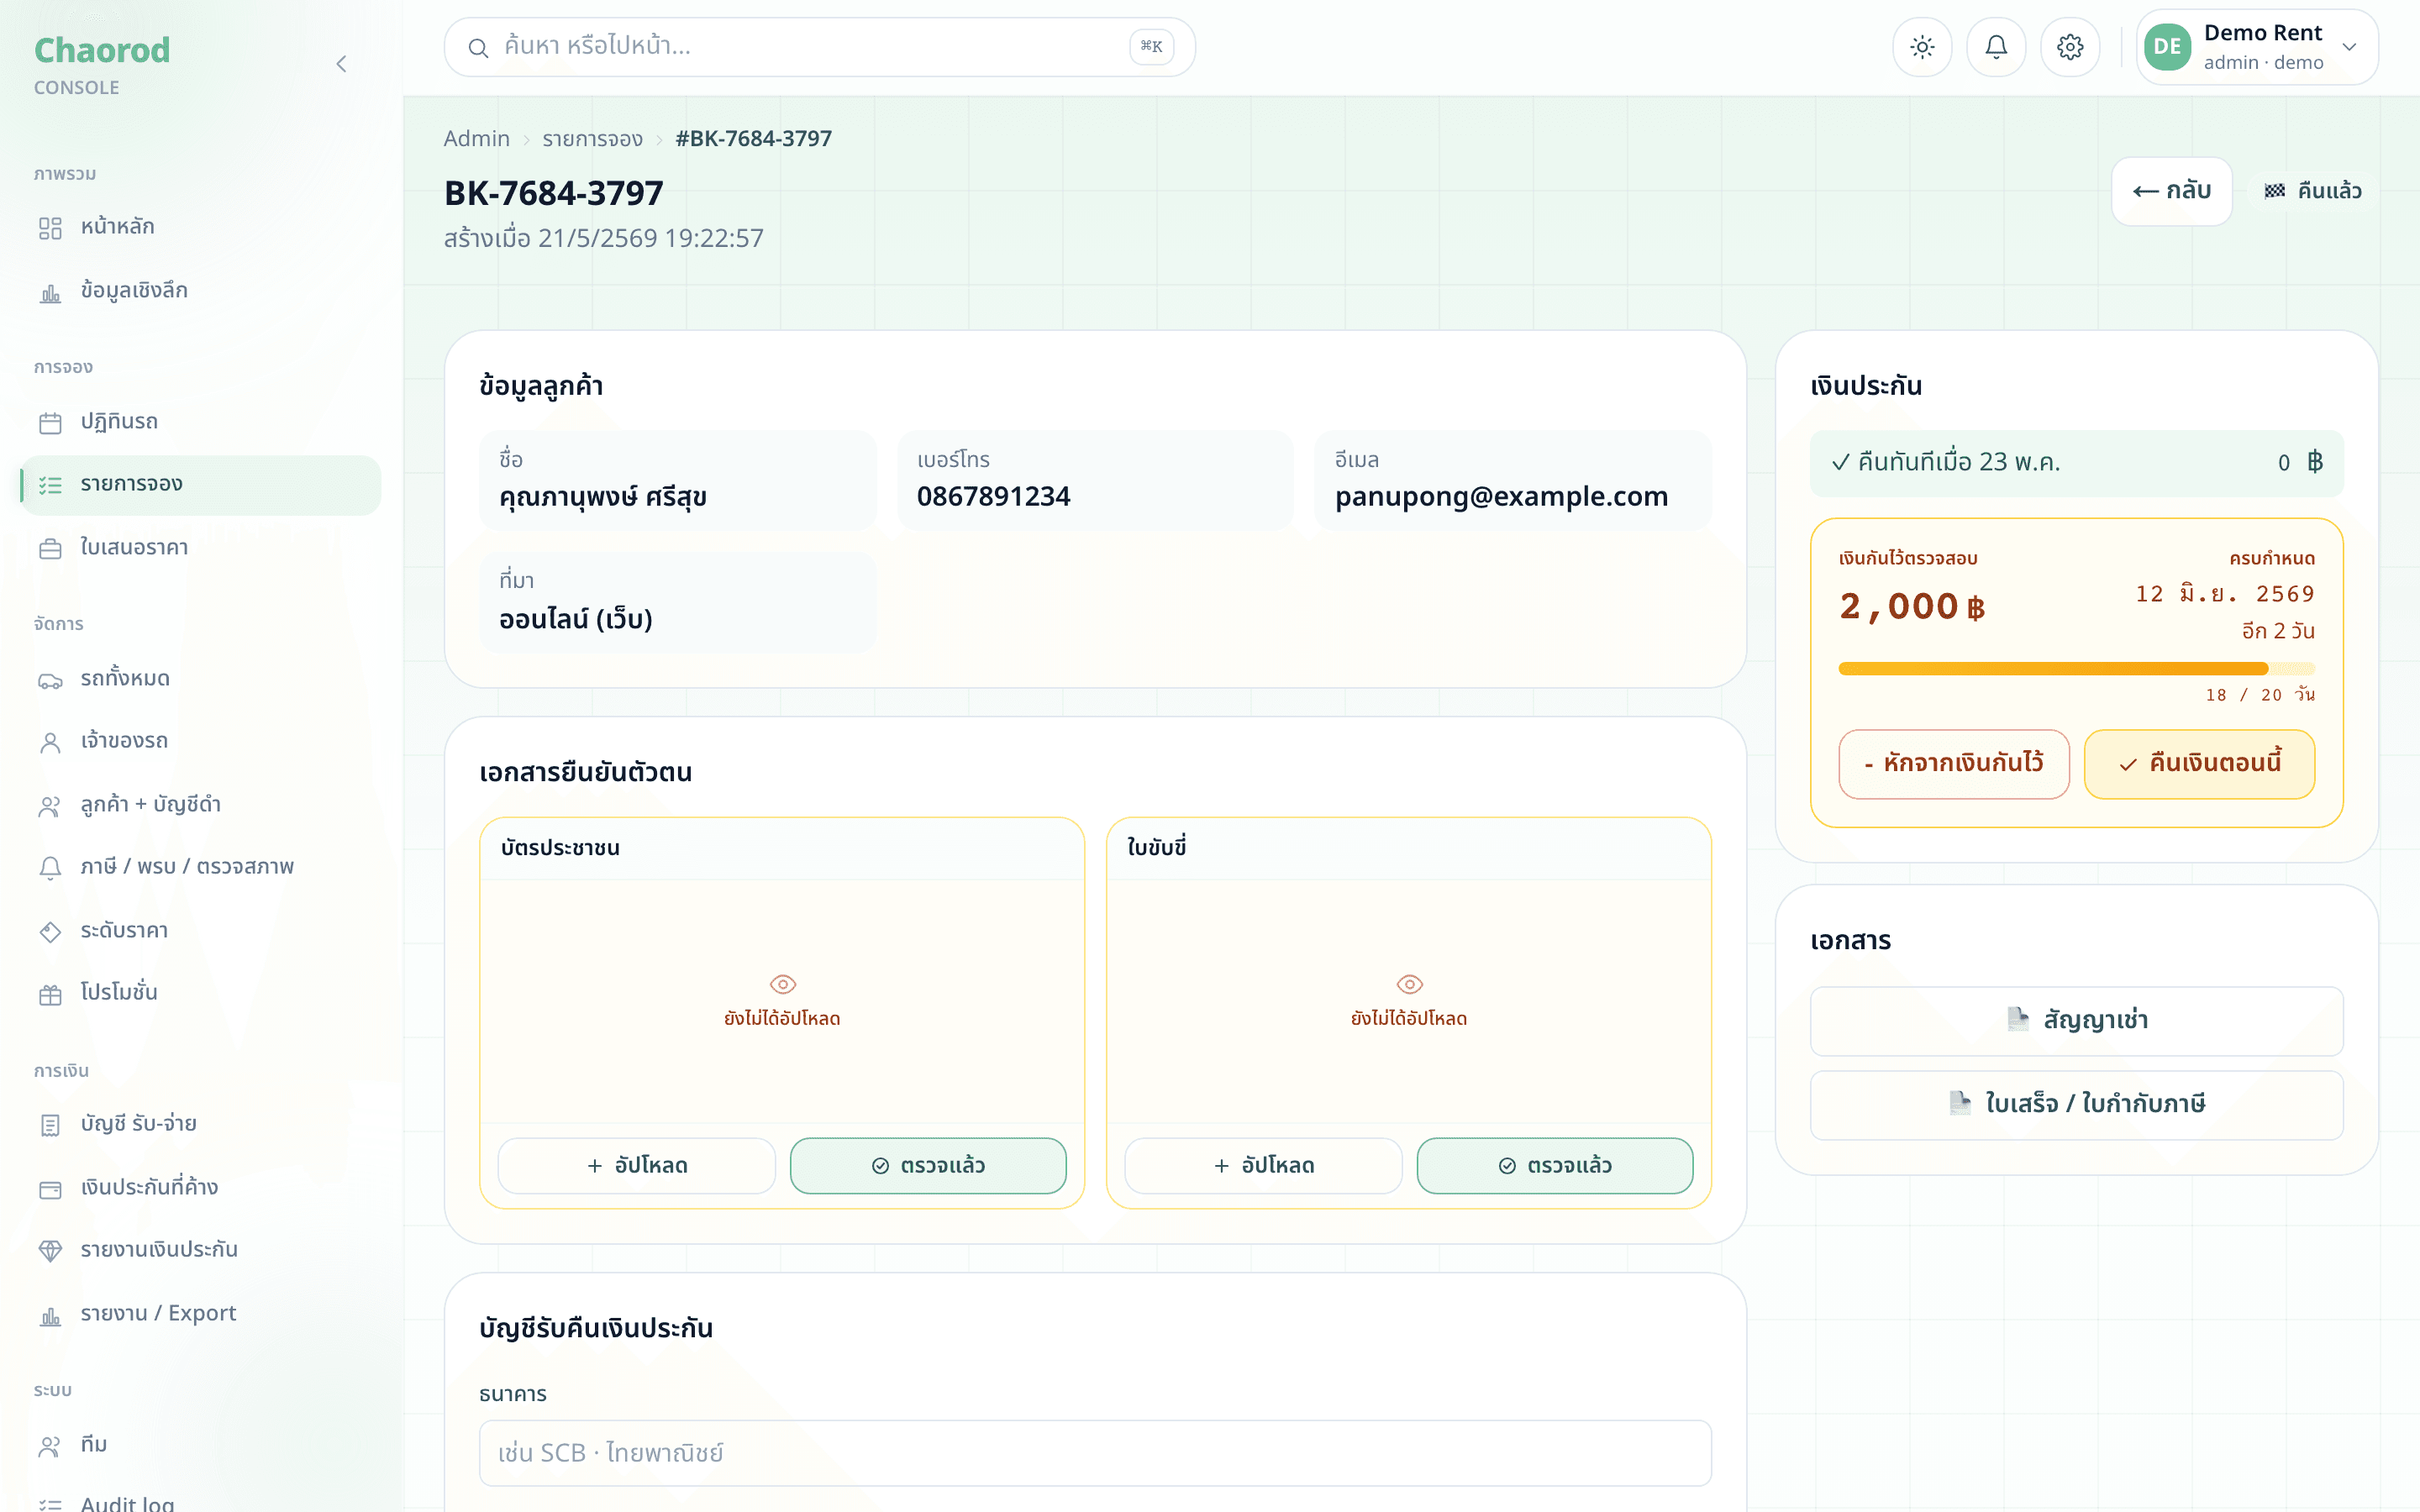Screen dimensions: 2420x1512
Task: Click the คืนแล้ว status flag badge
Action: click(2312, 191)
